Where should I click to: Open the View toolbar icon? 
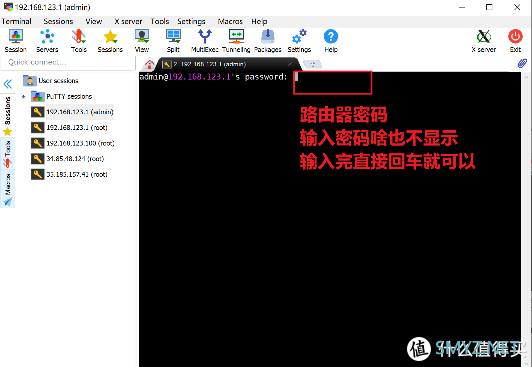(x=142, y=41)
